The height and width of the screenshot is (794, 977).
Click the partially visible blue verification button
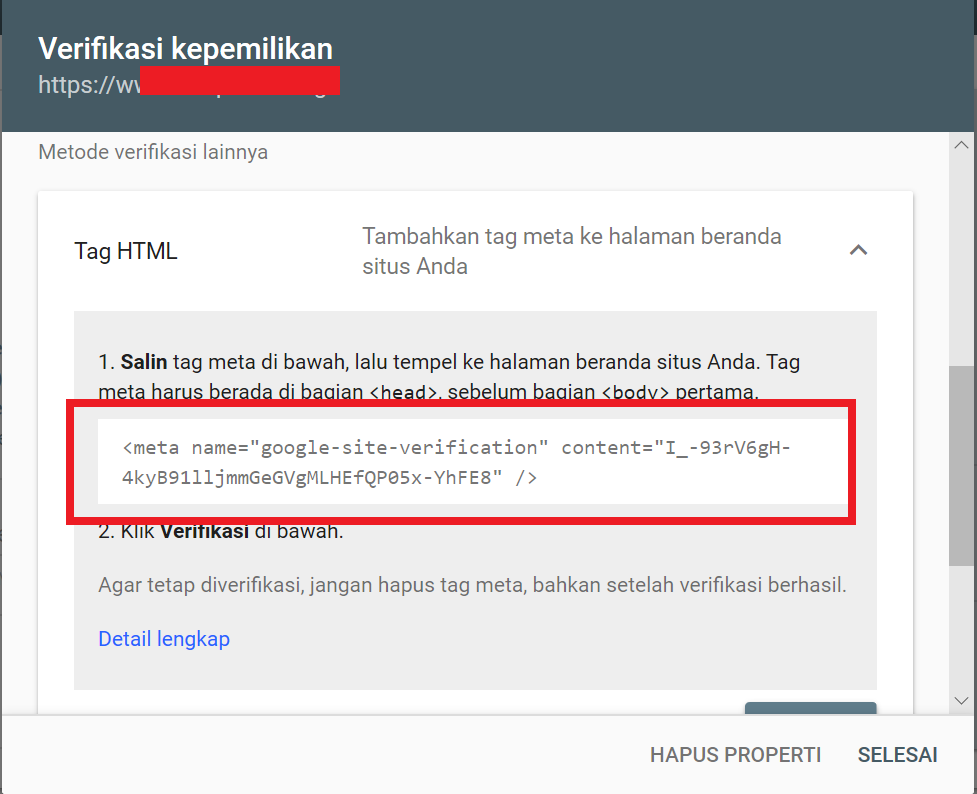tap(810, 708)
